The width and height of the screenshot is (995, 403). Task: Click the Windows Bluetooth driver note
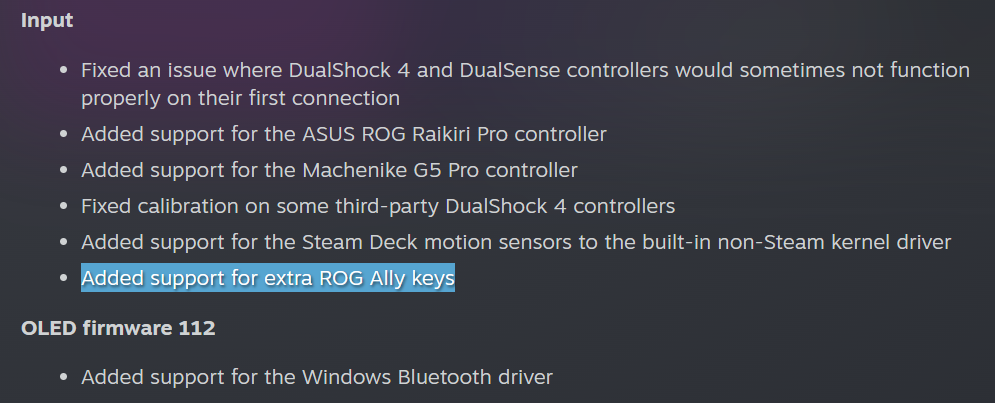[316, 377]
